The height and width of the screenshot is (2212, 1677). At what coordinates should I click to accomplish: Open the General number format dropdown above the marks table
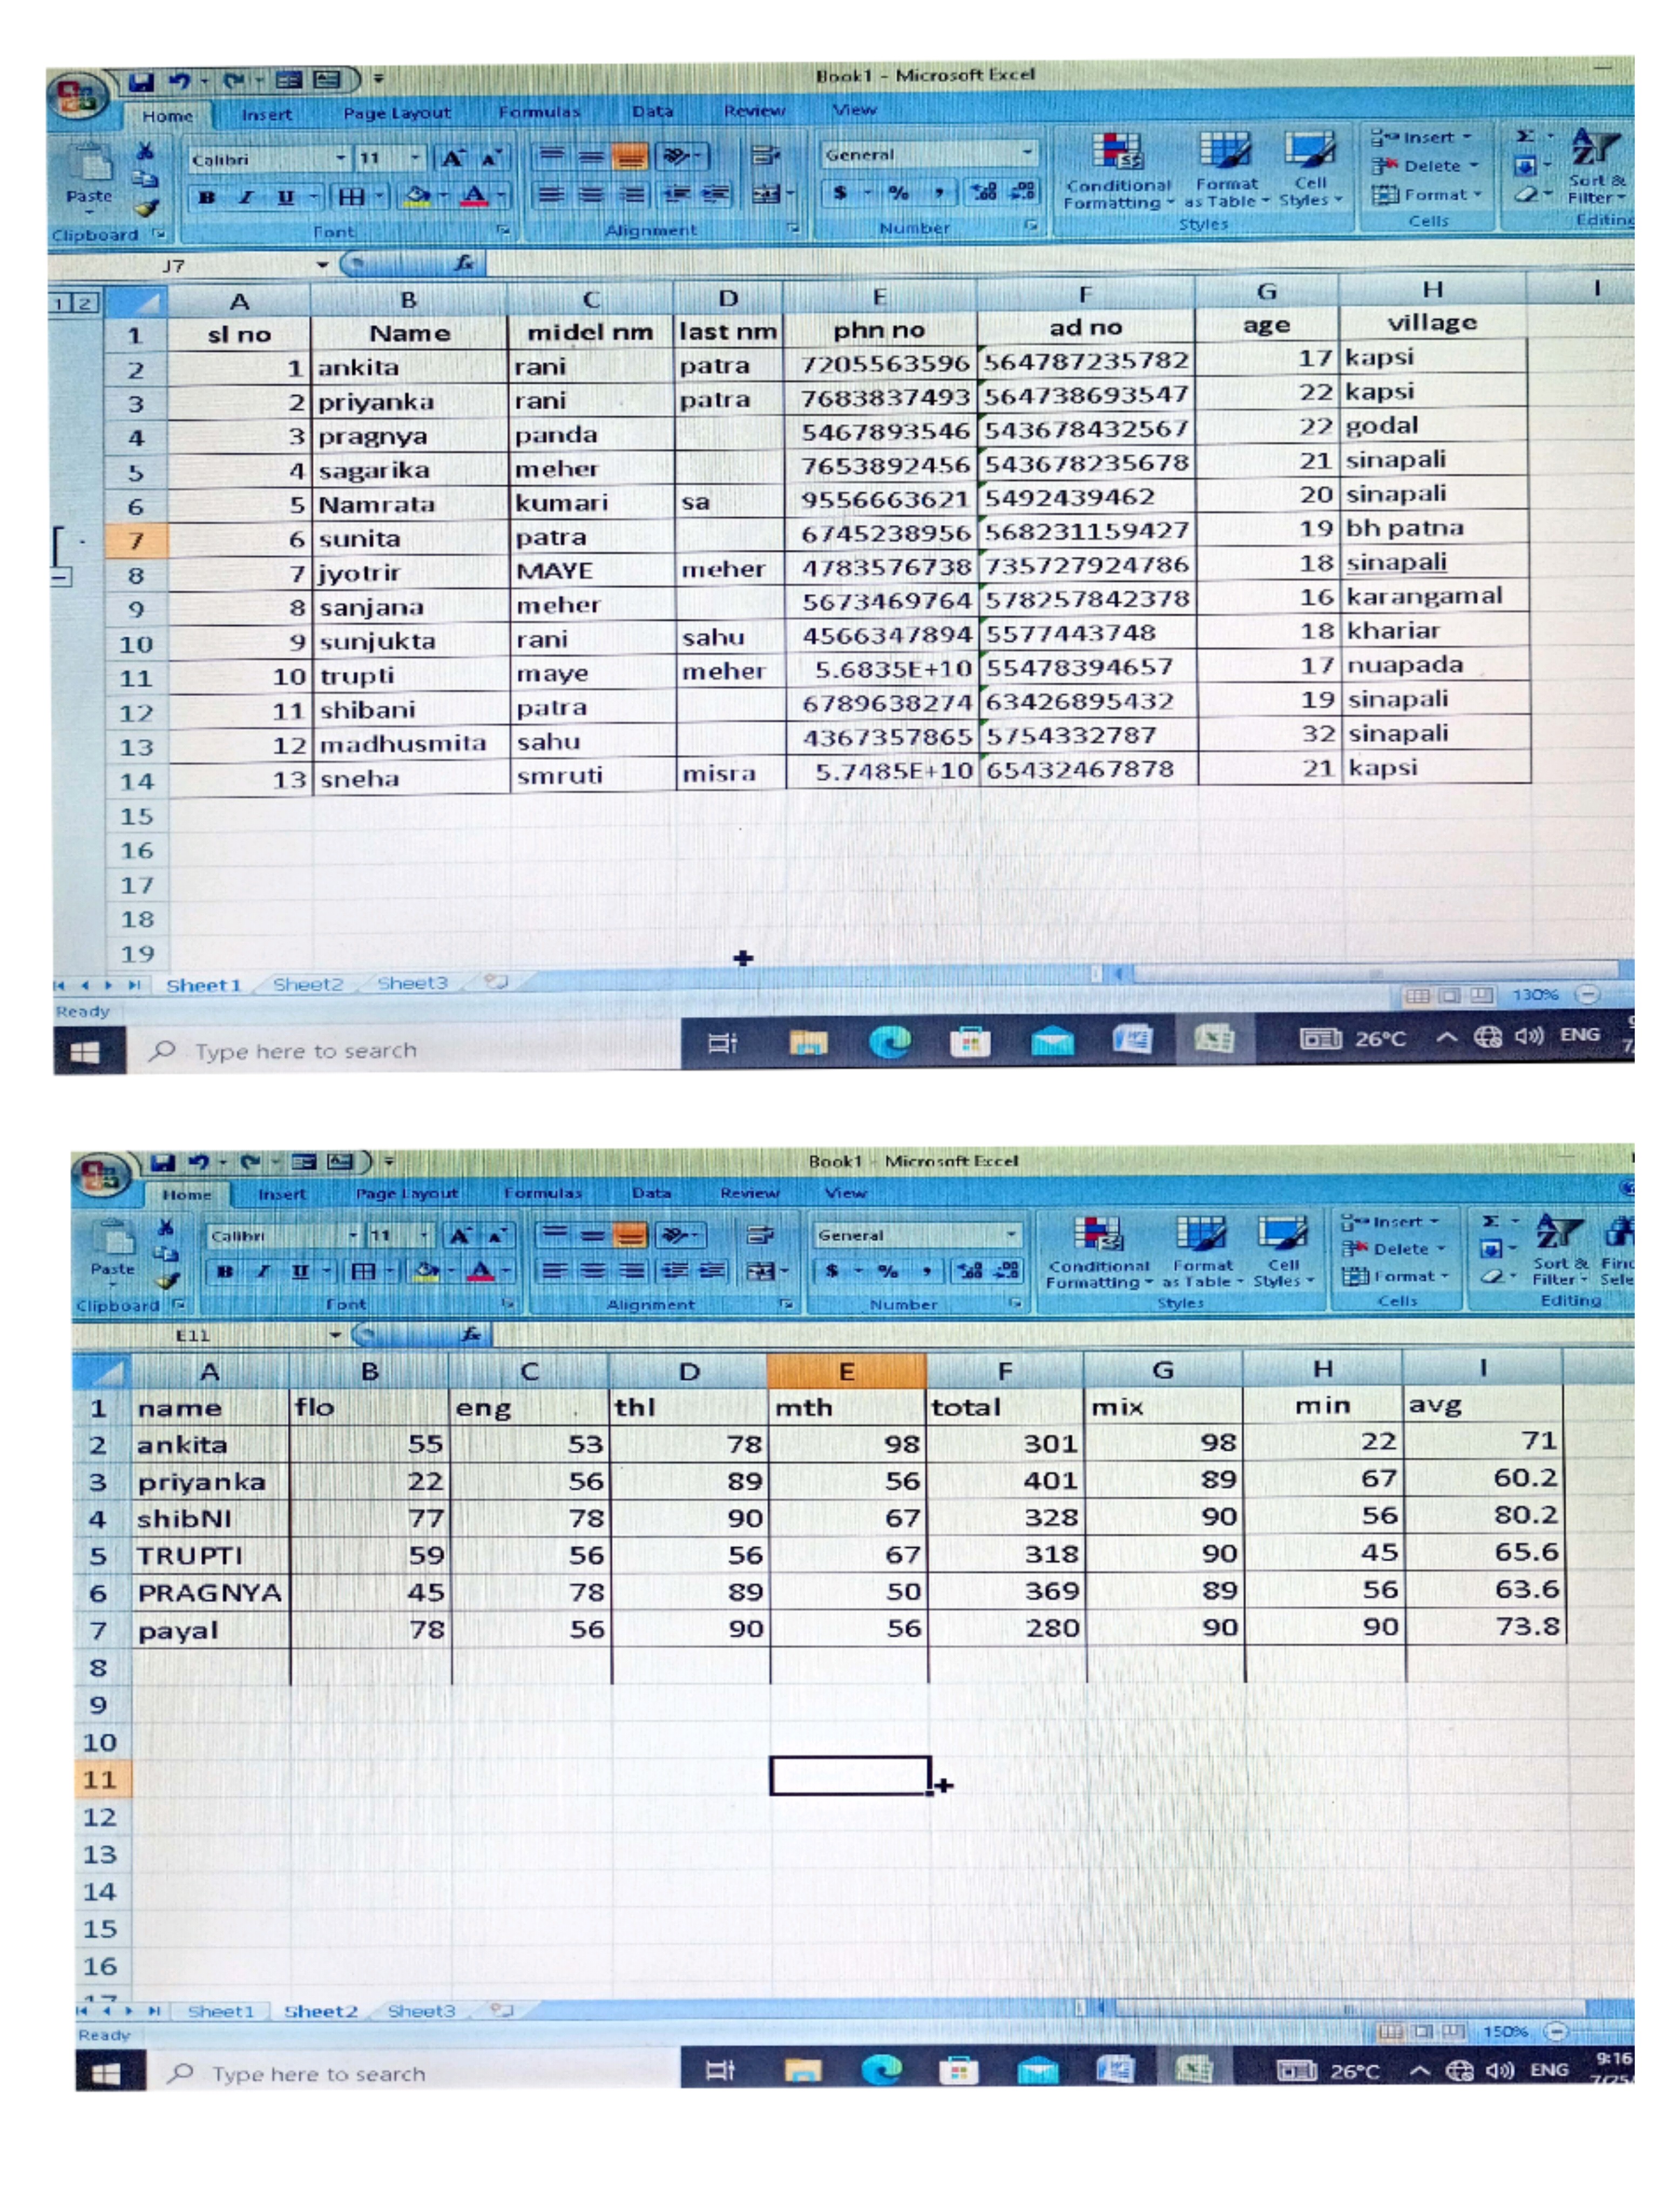(1012, 1235)
